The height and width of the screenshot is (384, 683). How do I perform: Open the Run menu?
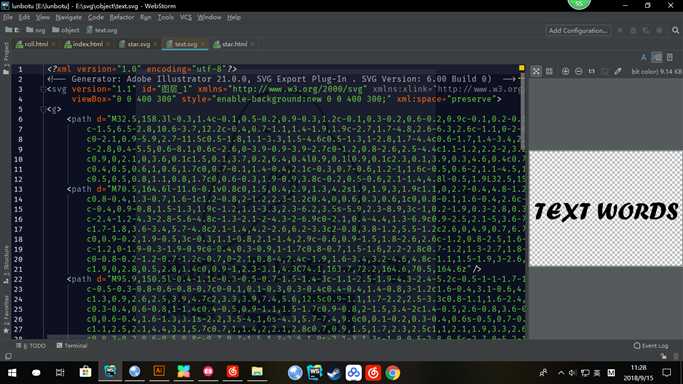coord(145,17)
